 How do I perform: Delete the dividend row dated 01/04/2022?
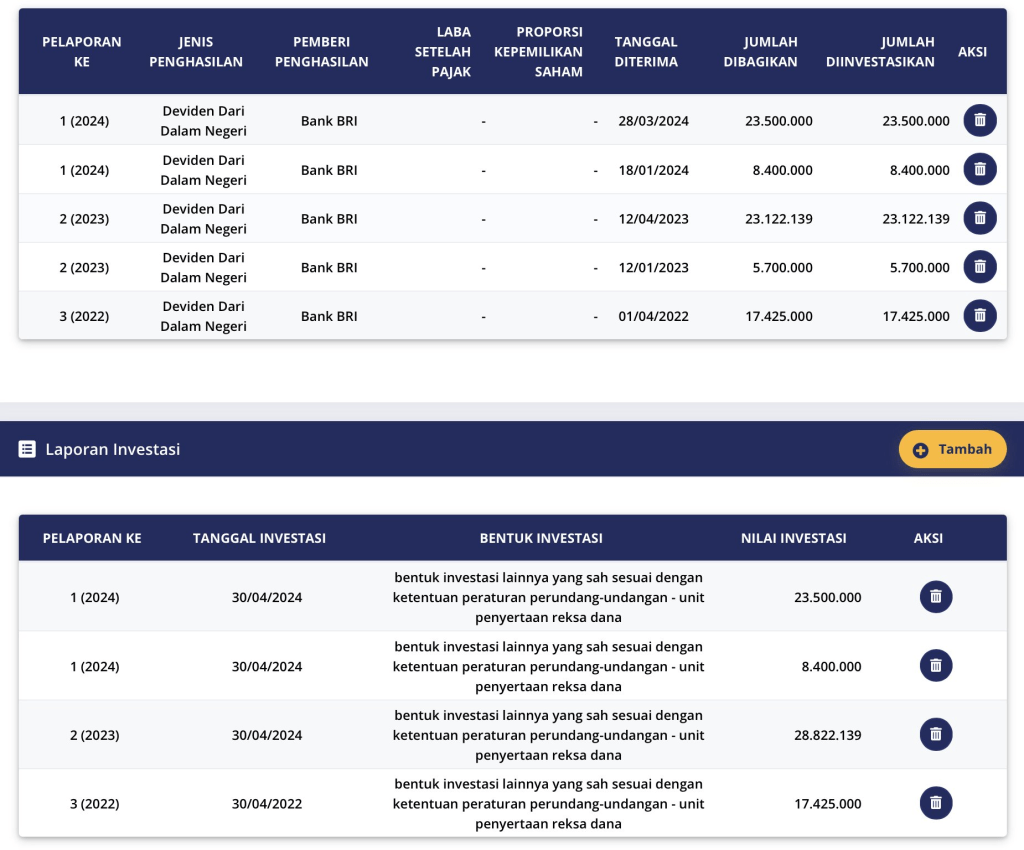tap(979, 316)
